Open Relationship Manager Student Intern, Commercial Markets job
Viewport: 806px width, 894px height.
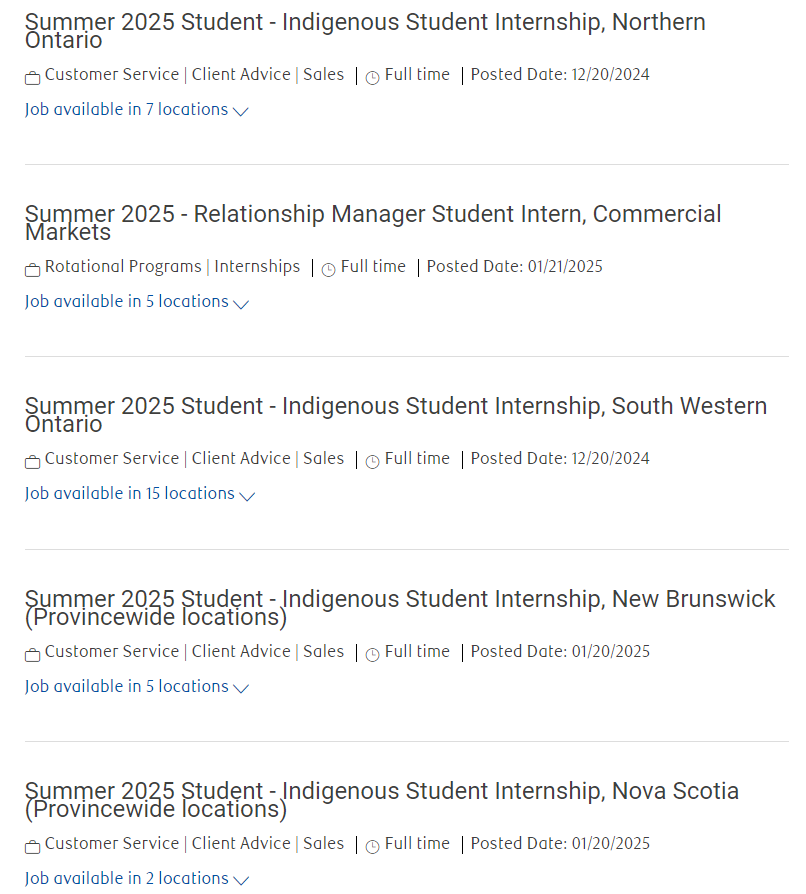[x=373, y=223]
